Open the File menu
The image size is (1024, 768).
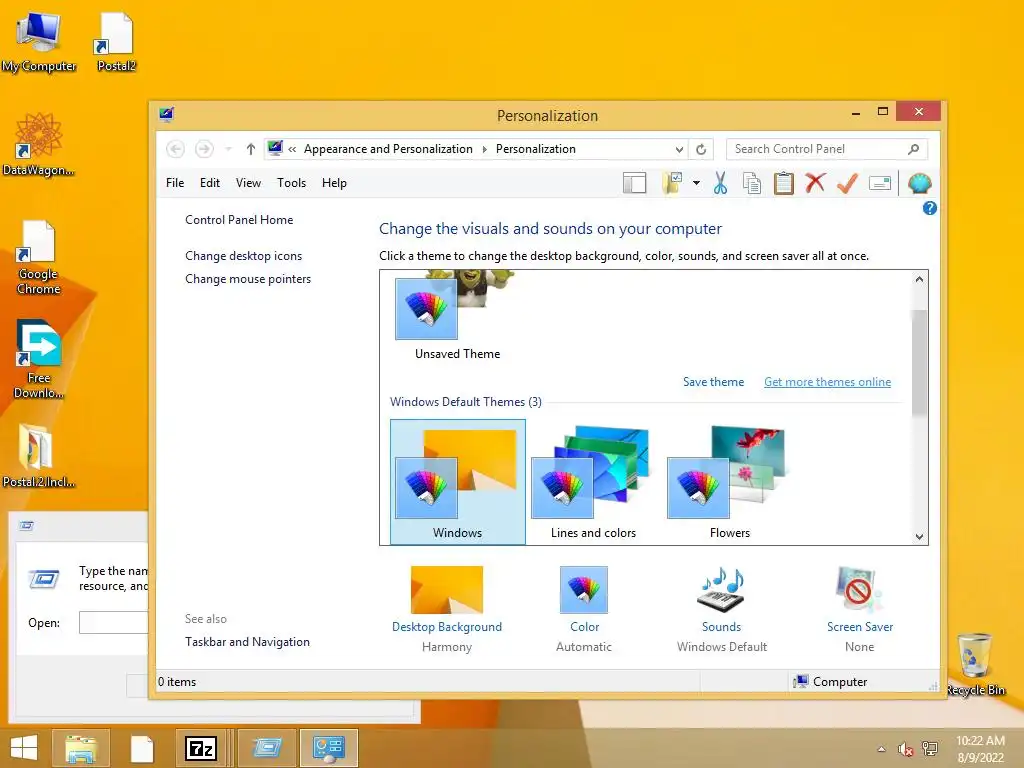pyautogui.click(x=175, y=183)
